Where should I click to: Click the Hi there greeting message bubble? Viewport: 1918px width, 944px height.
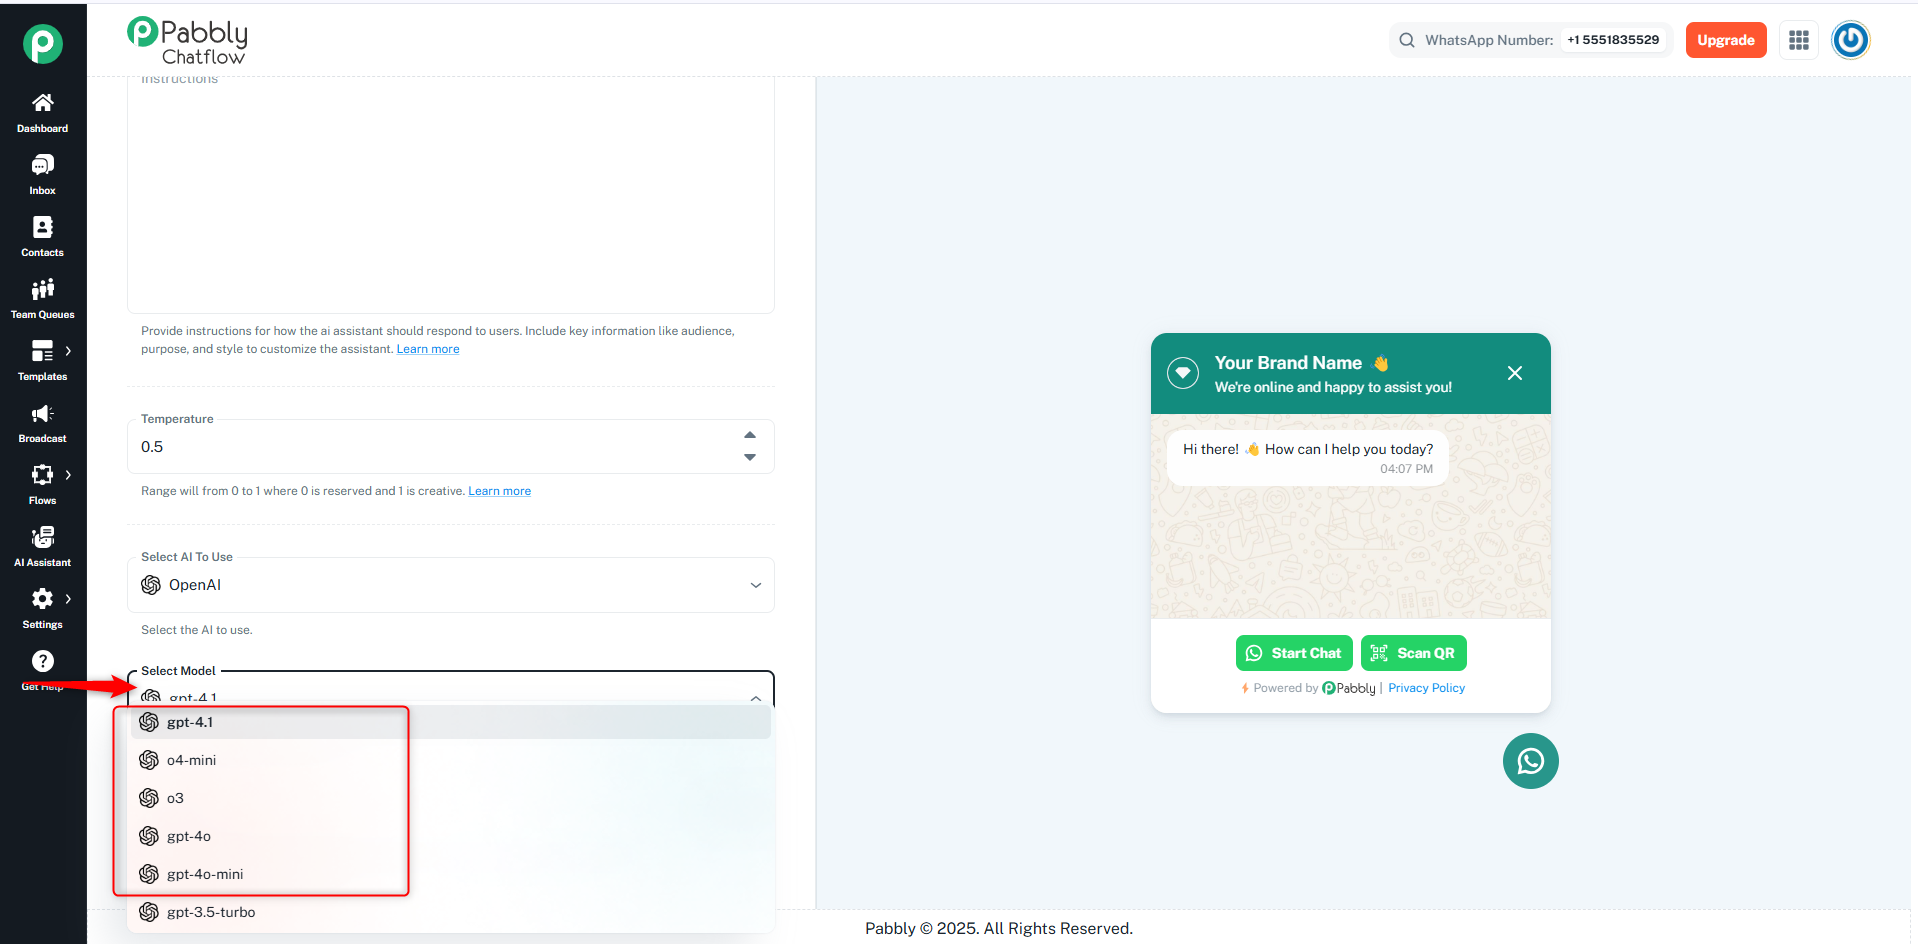1308,458
